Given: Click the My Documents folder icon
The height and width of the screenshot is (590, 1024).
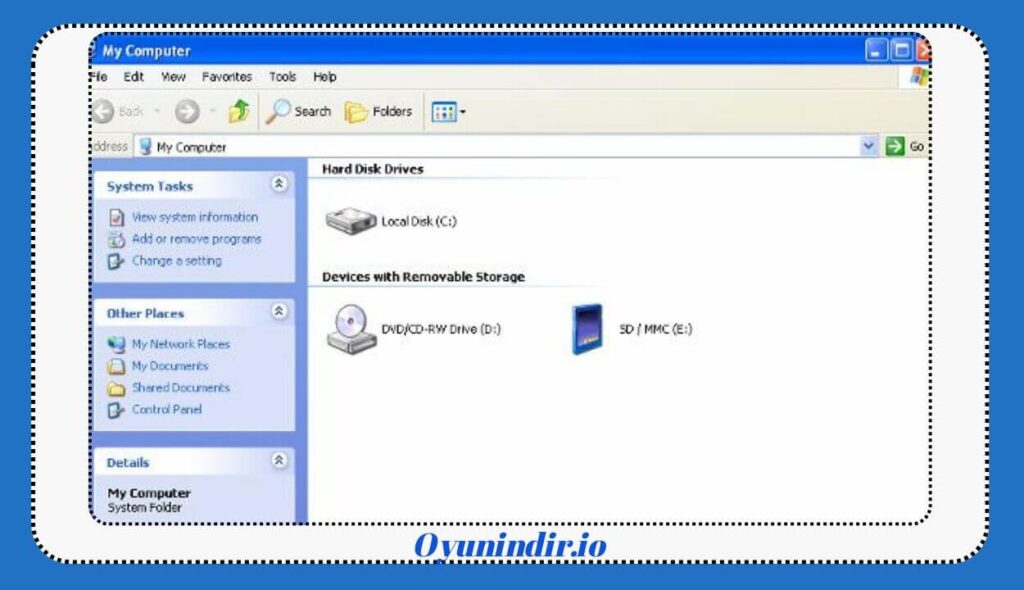Looking at the screenshot, I should (x=116, y=367).
